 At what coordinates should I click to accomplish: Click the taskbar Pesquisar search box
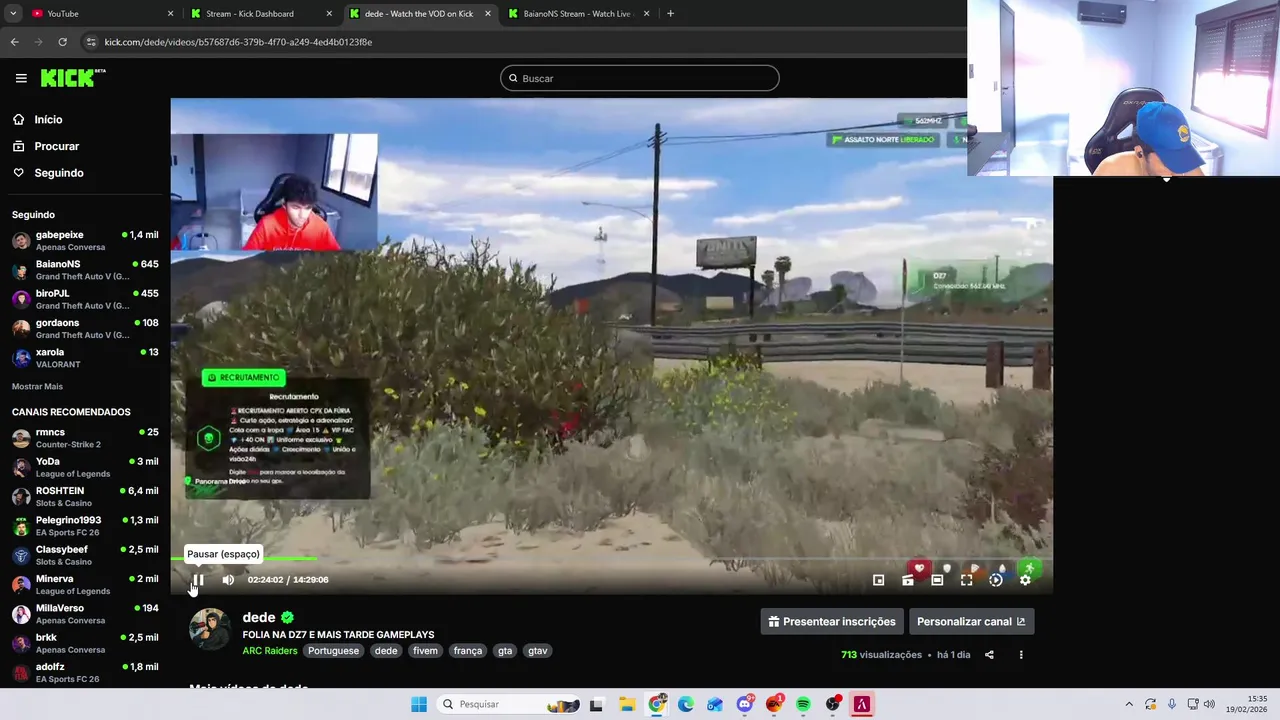click(508, 704)
